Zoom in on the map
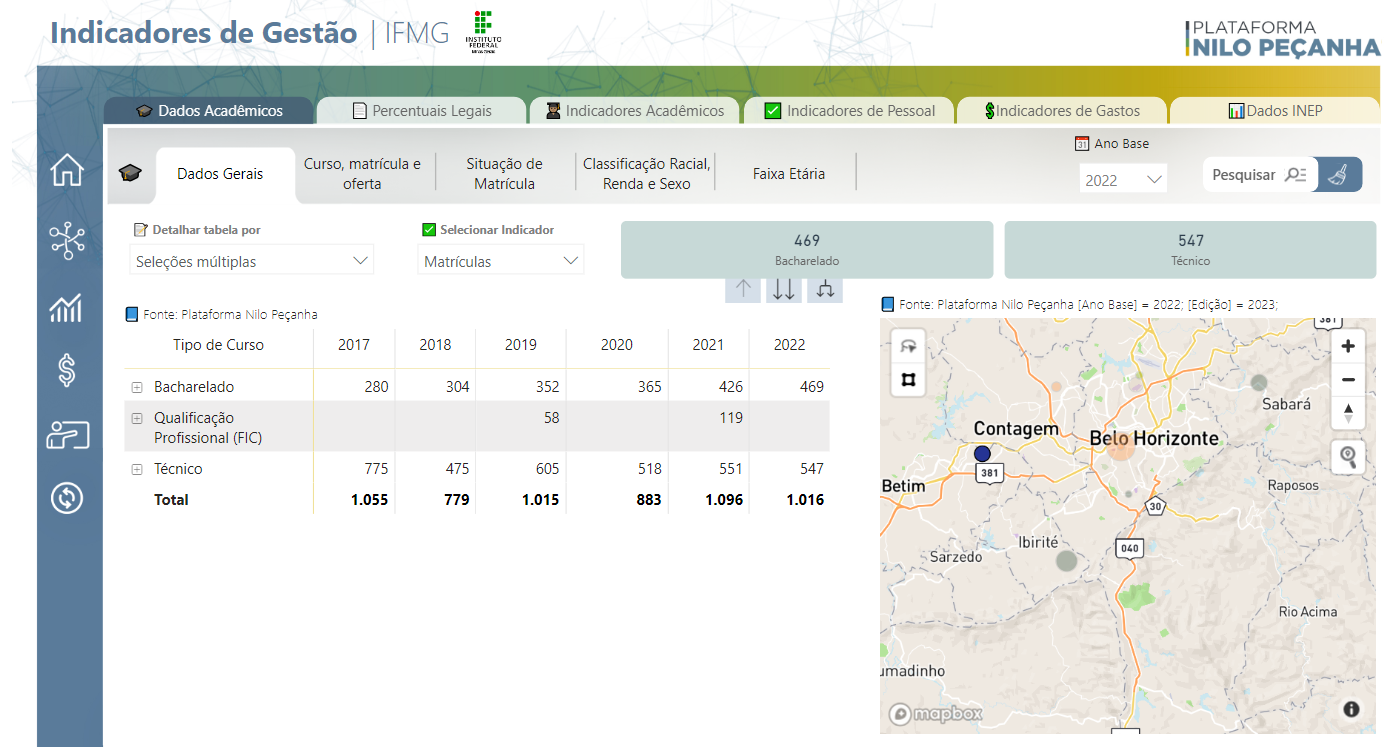 coord(1348,347)
